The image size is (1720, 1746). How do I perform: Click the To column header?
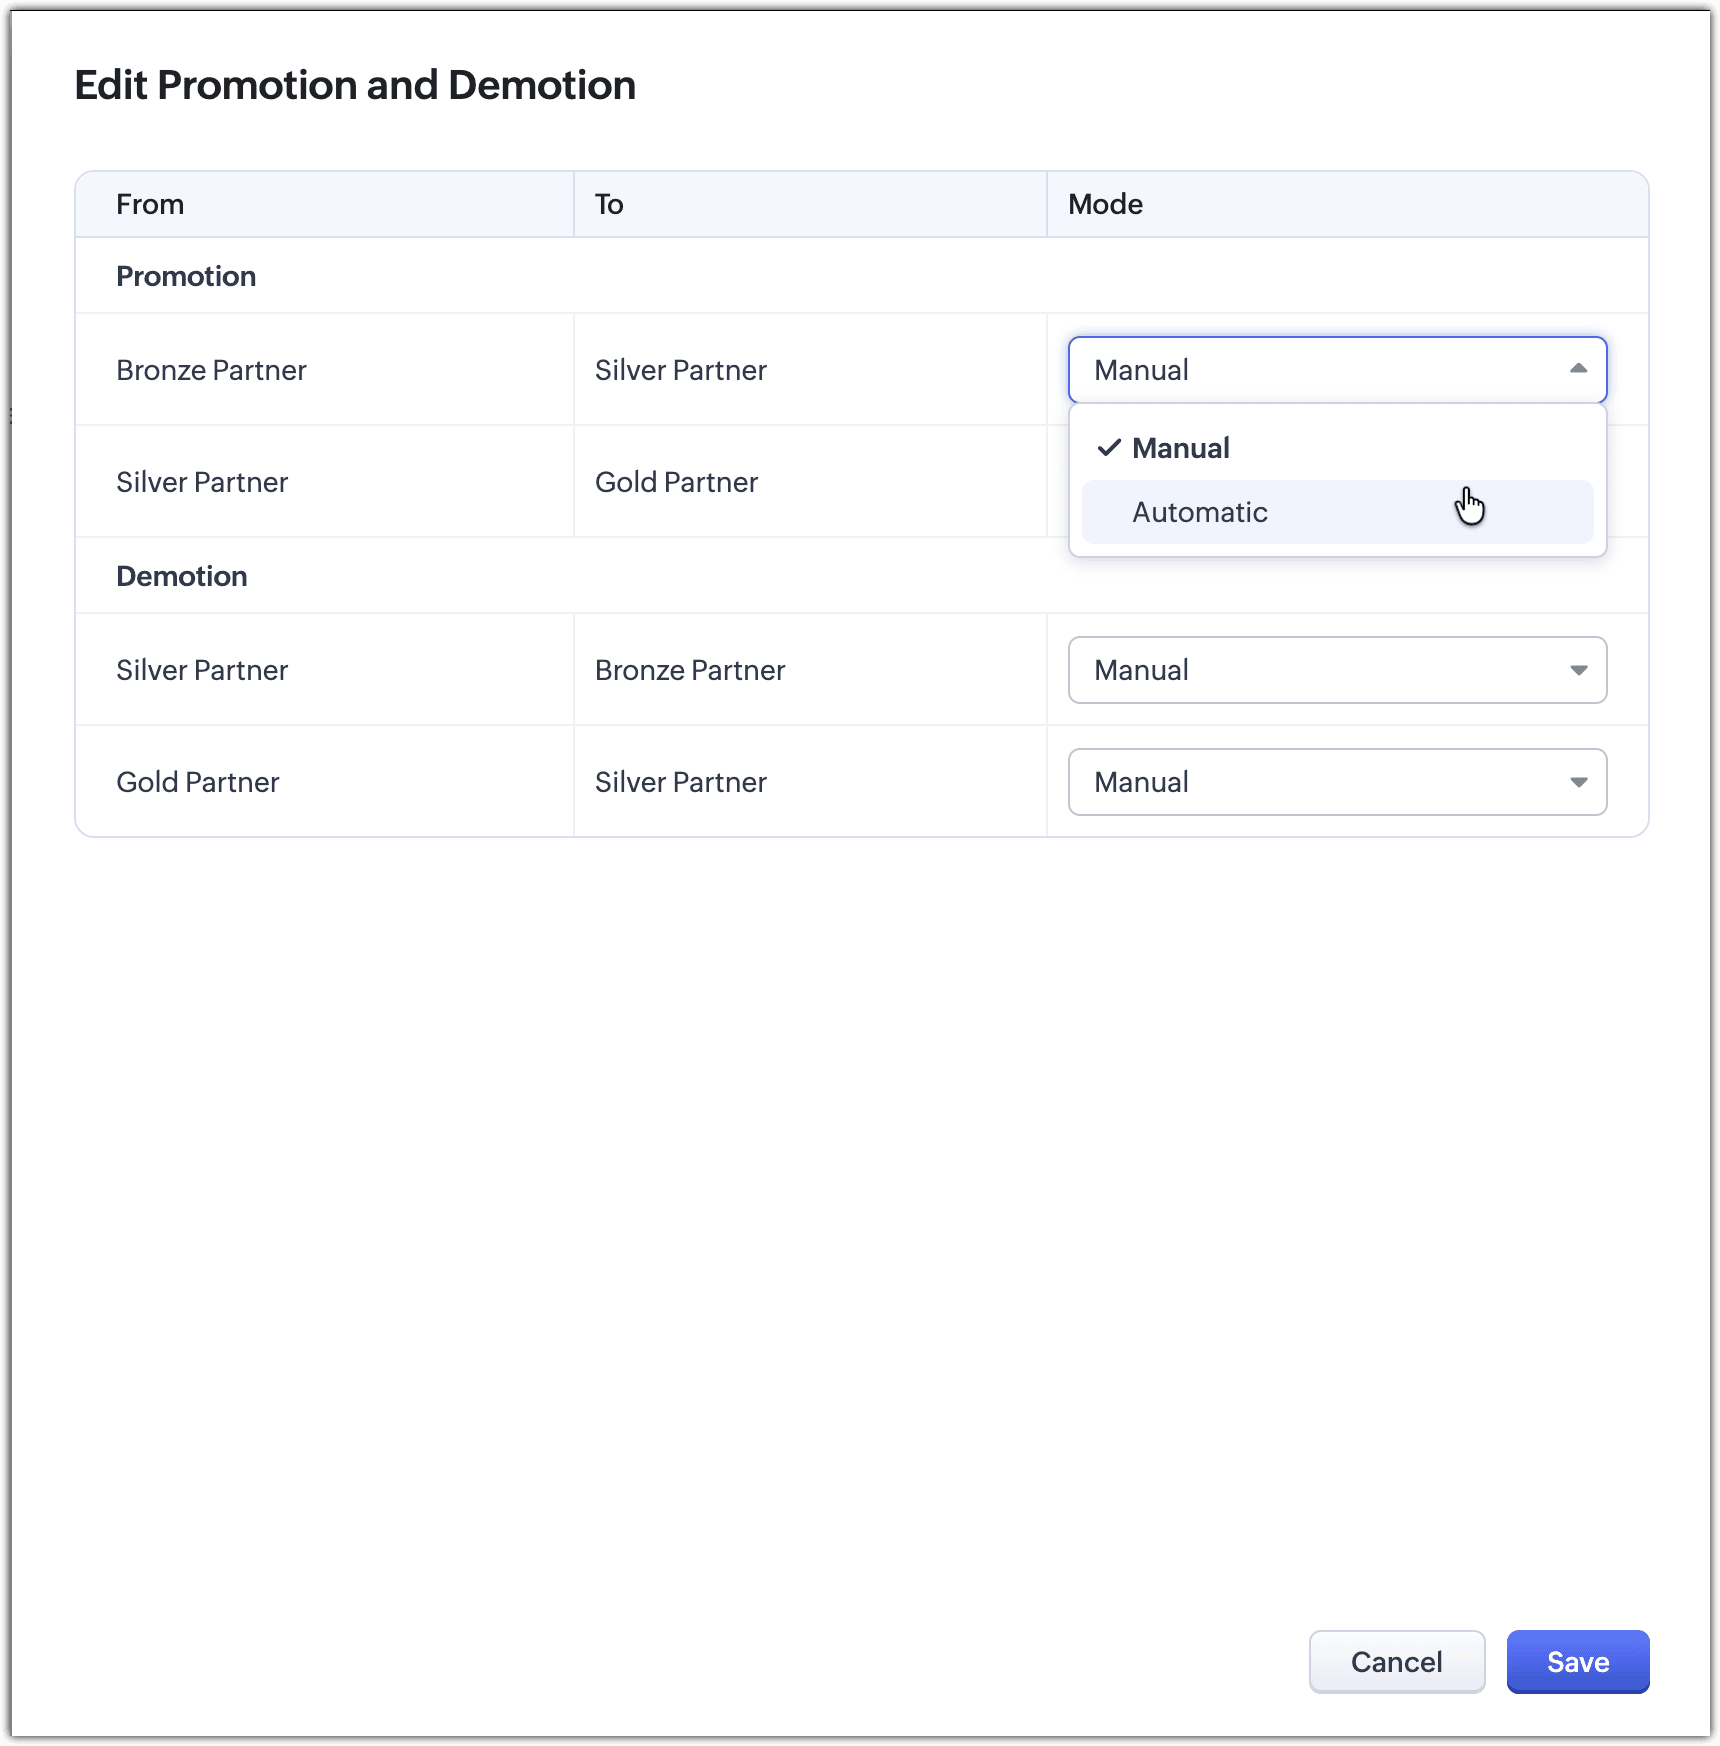coord(609,204)
